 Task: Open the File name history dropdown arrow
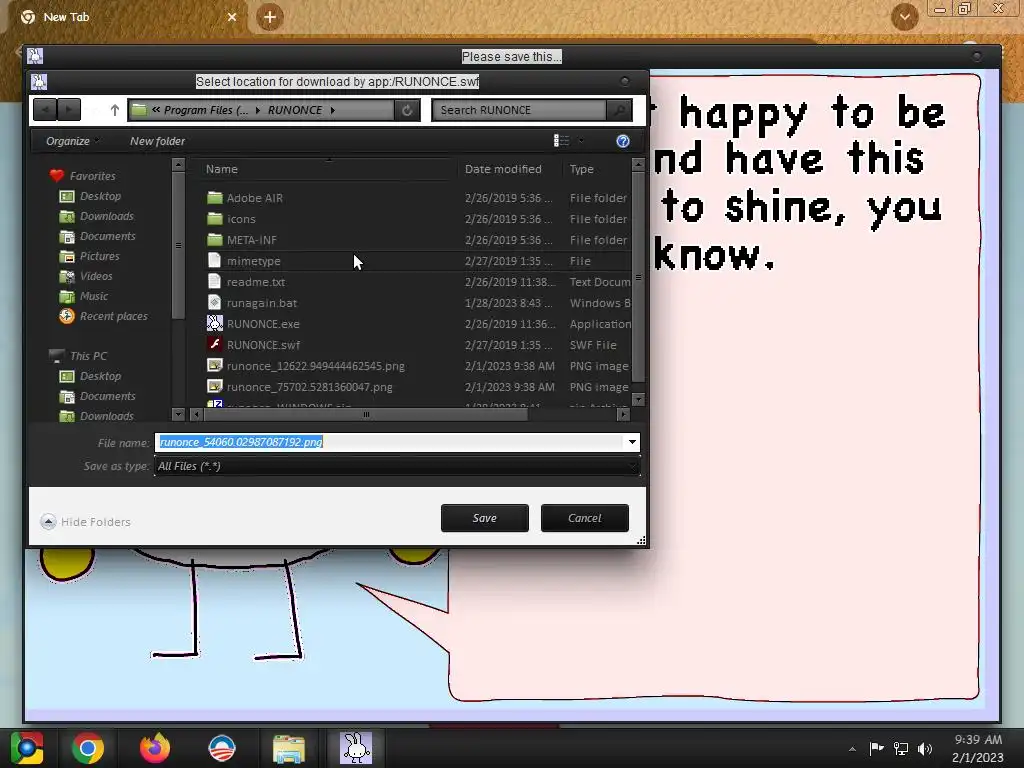632,442
